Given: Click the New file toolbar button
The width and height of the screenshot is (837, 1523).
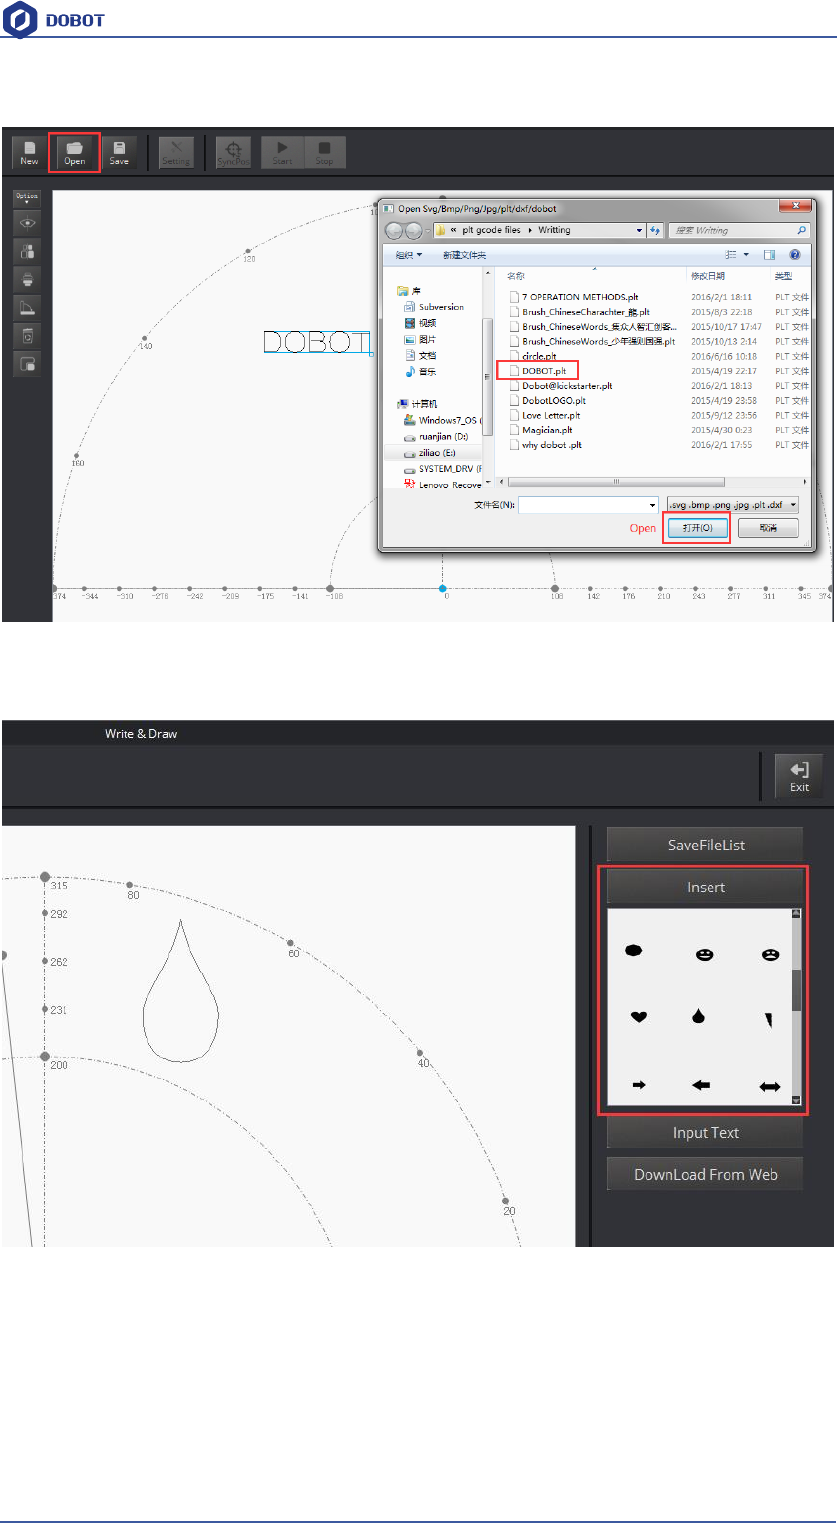Looking at the screenshot, I should pos(29,152).
